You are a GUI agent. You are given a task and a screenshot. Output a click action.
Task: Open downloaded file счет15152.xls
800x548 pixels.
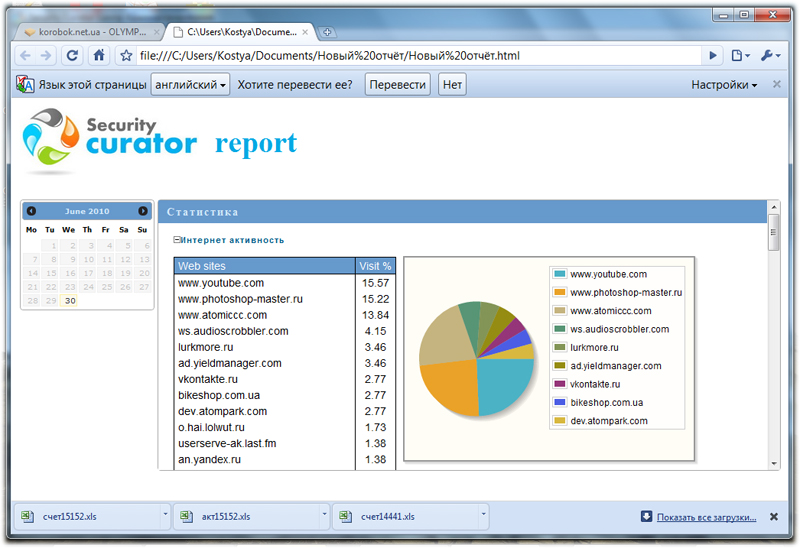tap(87, 516)
